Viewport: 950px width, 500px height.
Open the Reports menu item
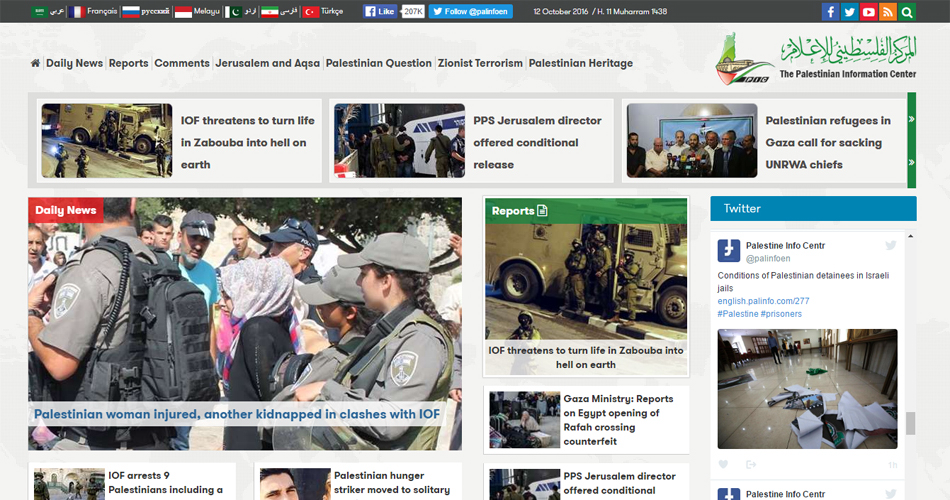128,63
